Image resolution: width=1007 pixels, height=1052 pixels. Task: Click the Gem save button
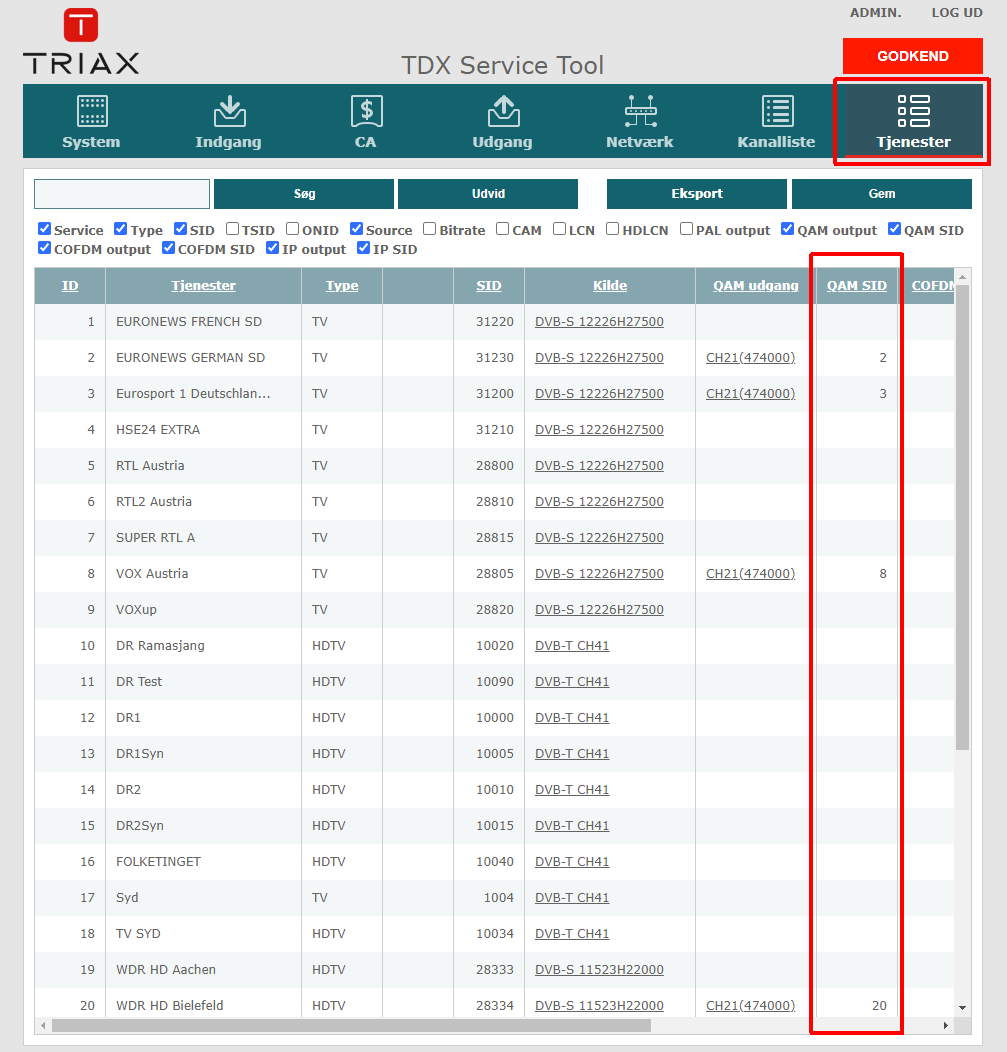tap(882, 194)
